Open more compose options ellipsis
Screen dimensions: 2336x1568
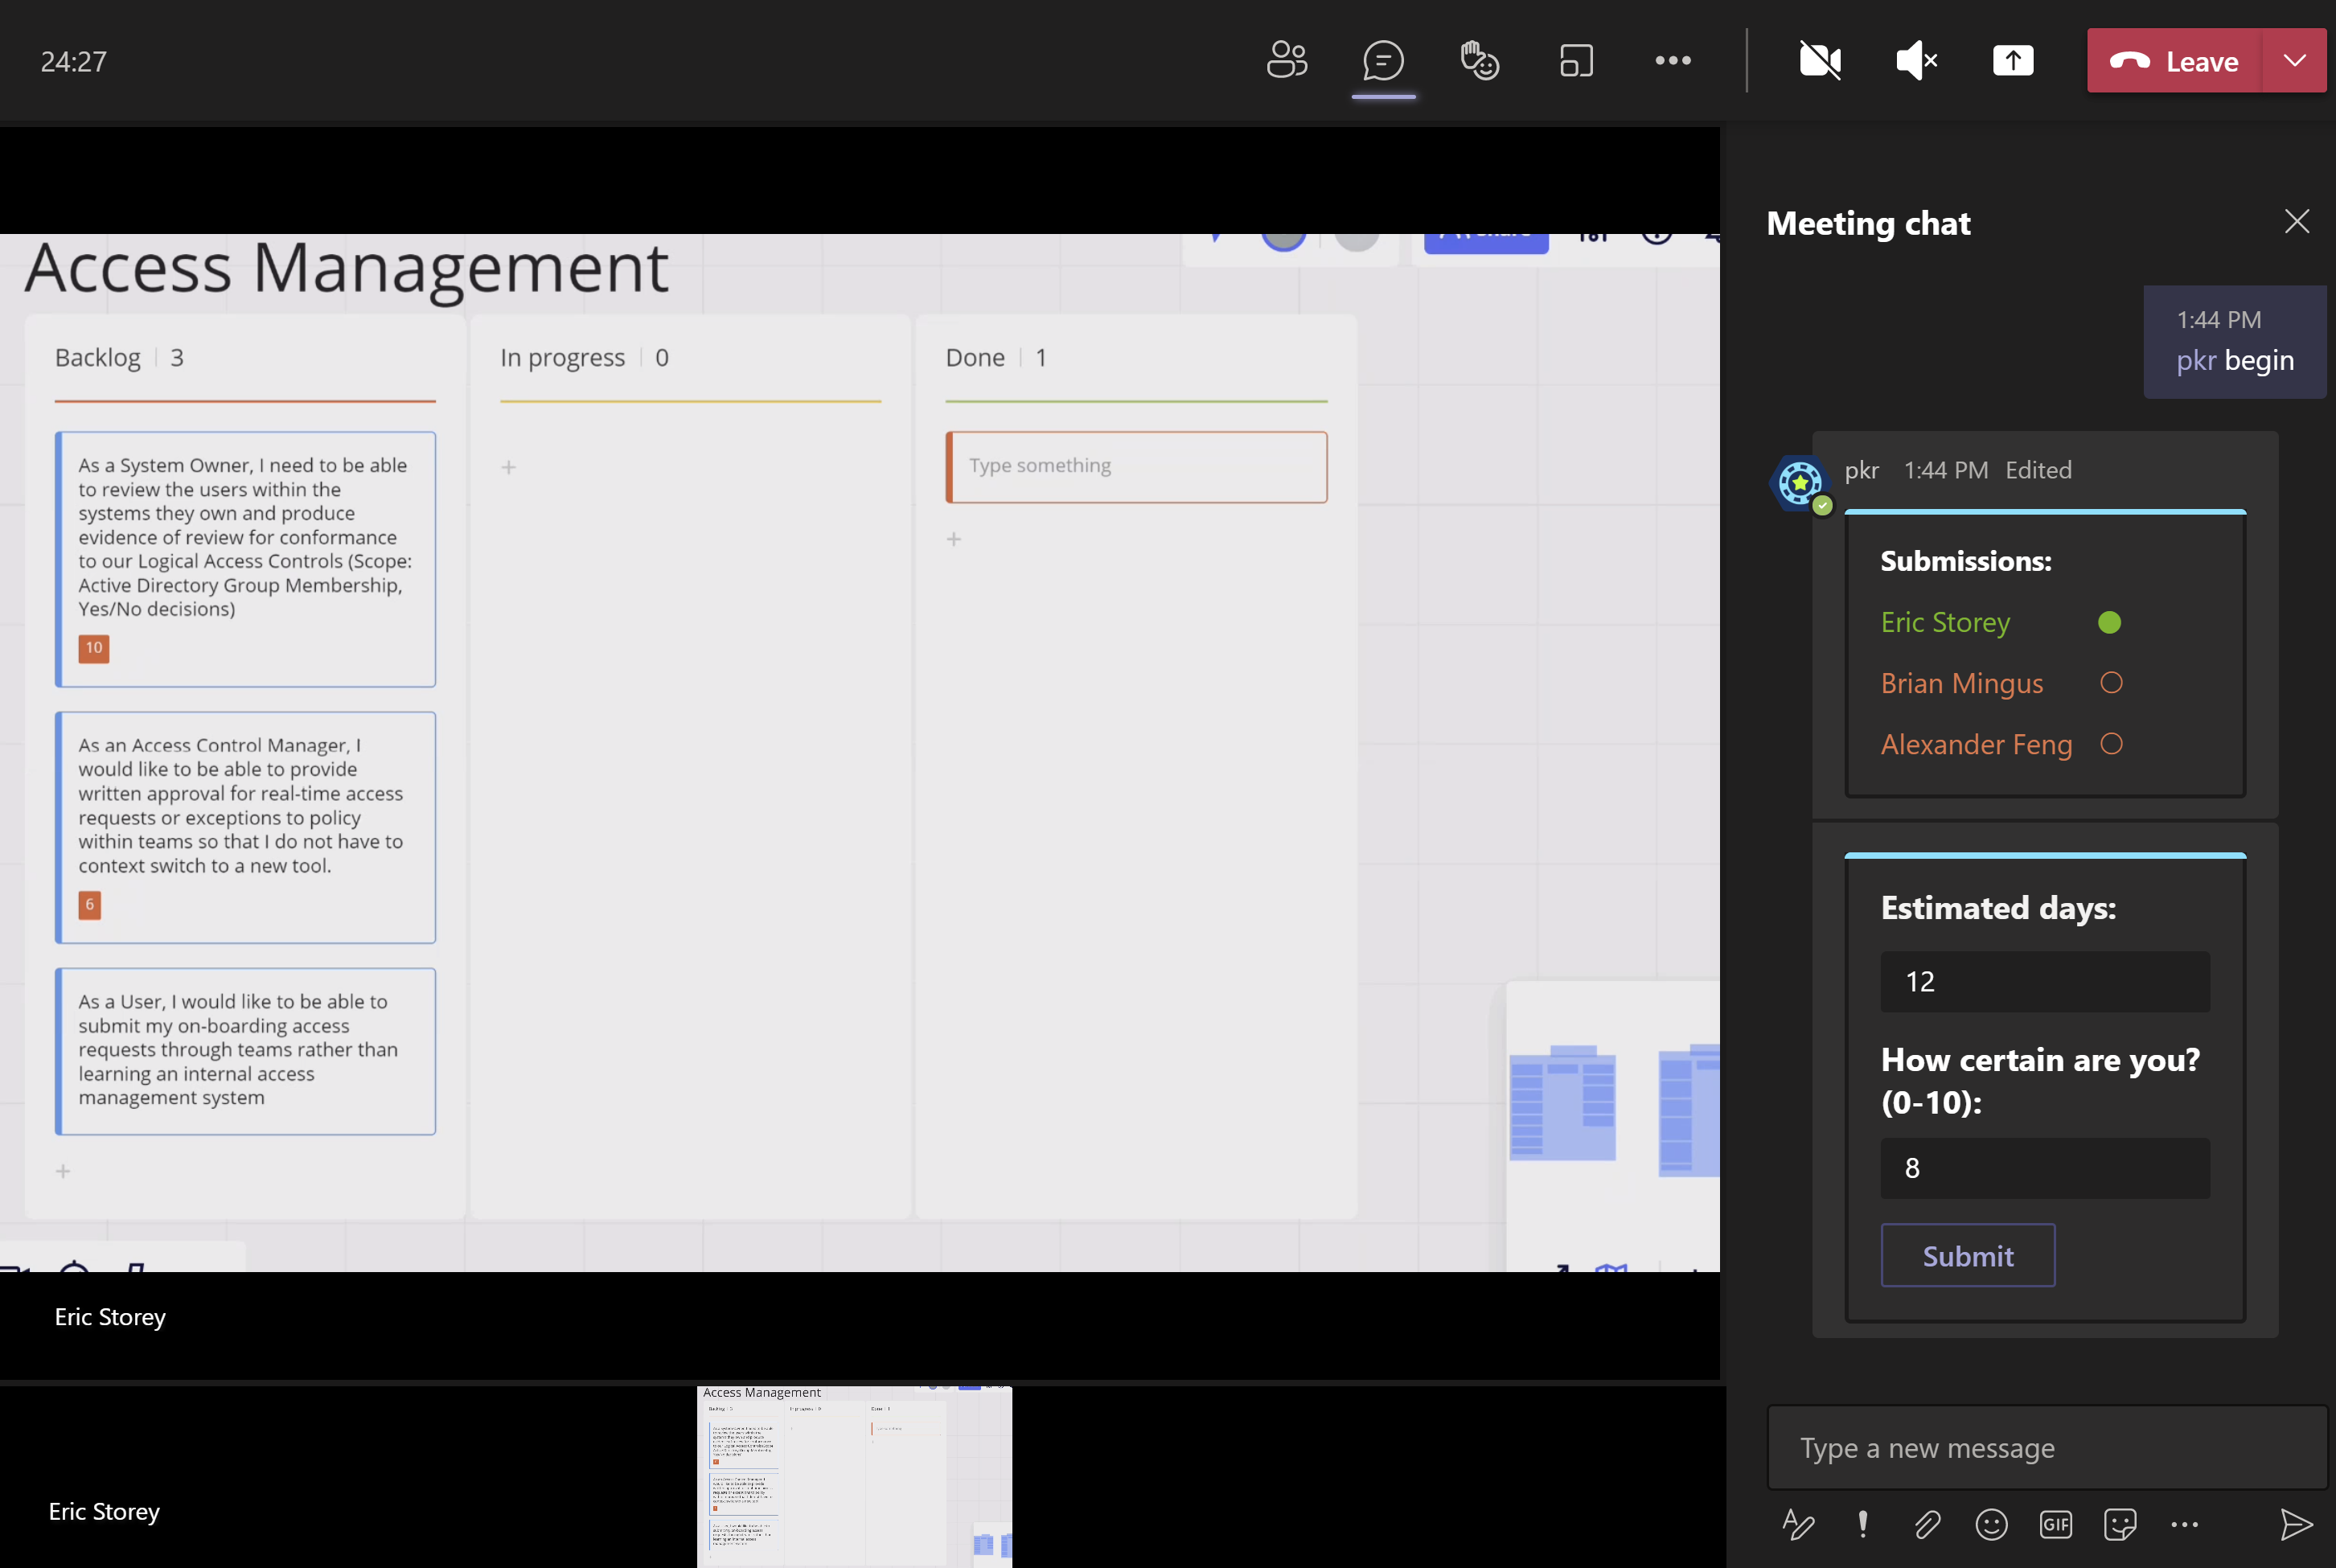(x=2184, y=1524)
